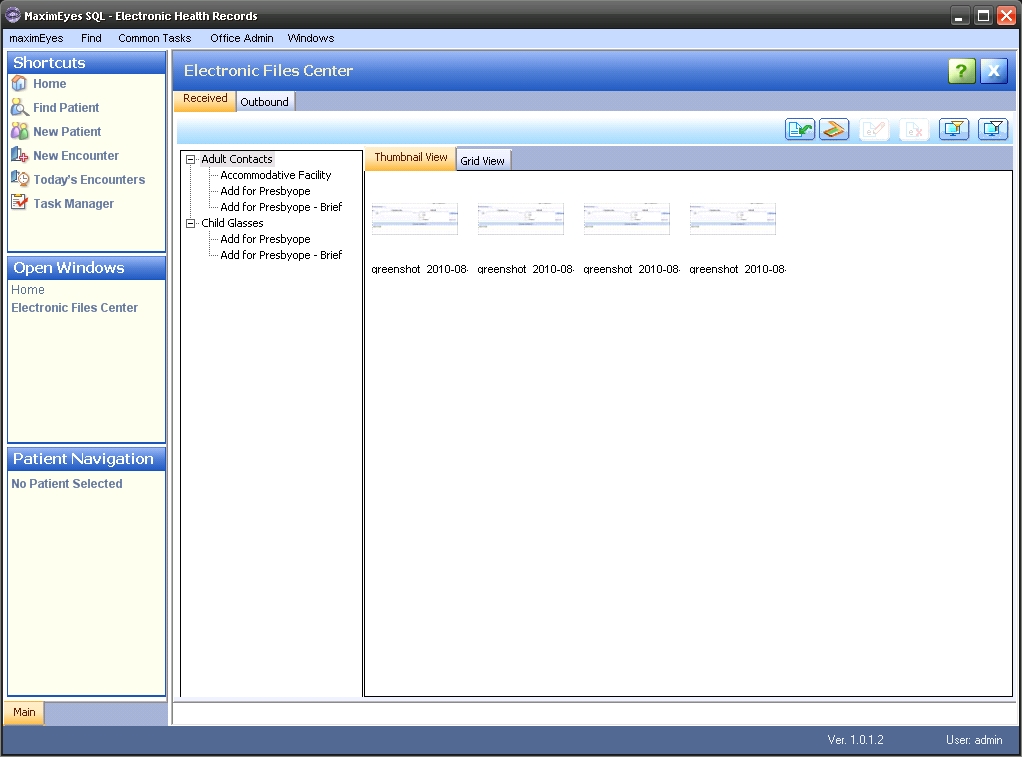Click the Find Patient magnifier icon
The height and width of the screenshot is (757, 1022).
[x=20, y=108]
